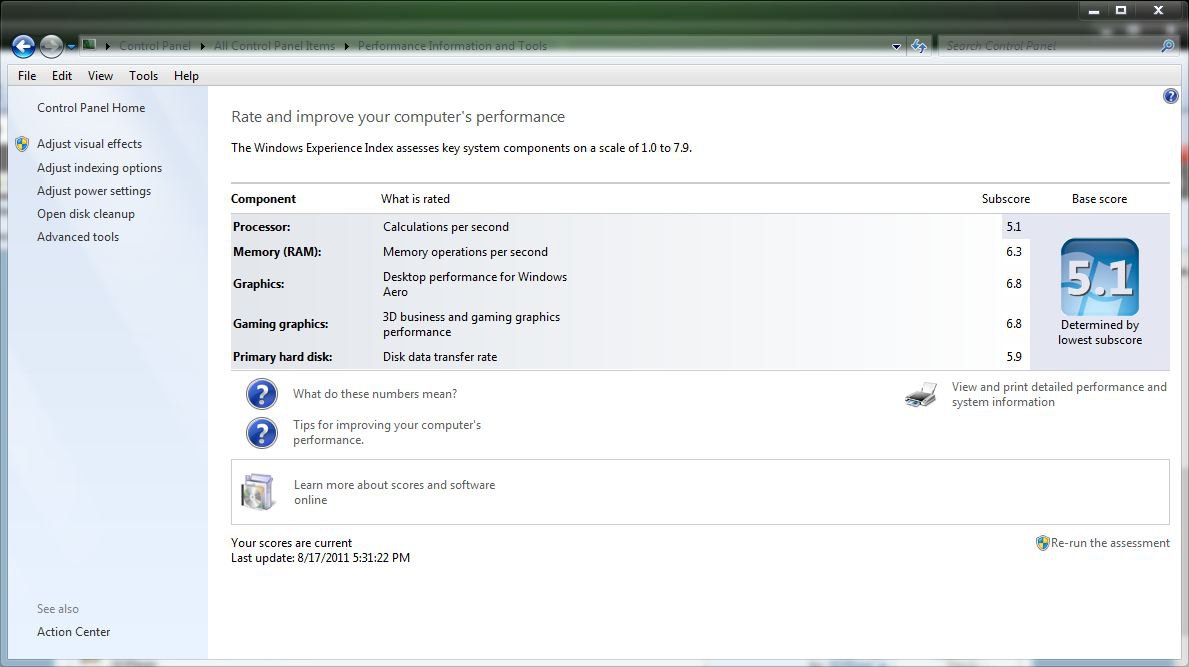Expand the chevron before Control Panel breadcrumb

(x=108, y=46)
